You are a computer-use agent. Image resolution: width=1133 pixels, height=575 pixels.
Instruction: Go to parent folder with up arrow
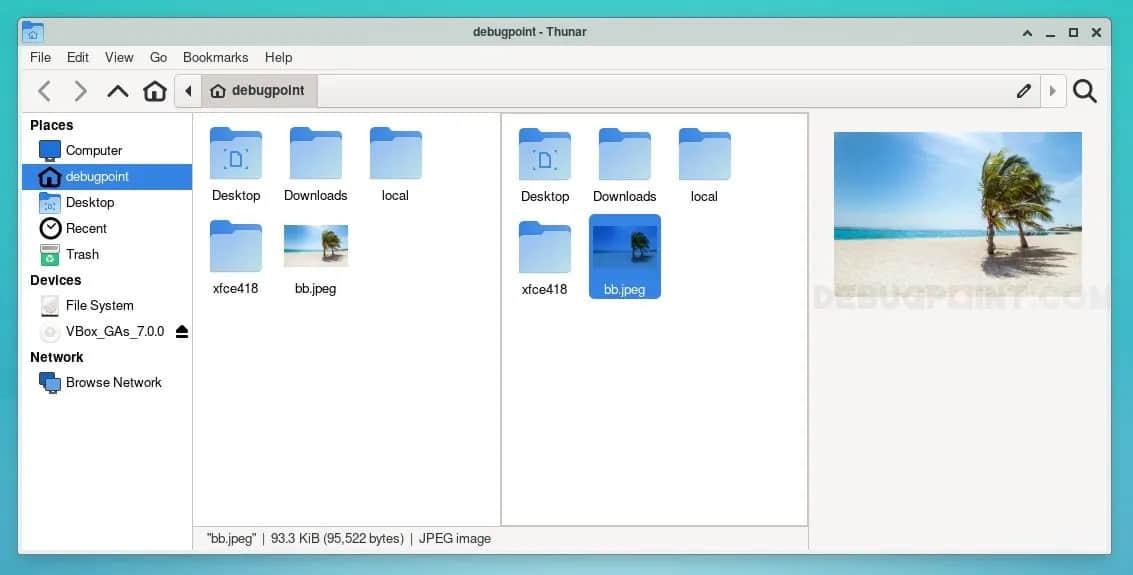click(118, 91)
